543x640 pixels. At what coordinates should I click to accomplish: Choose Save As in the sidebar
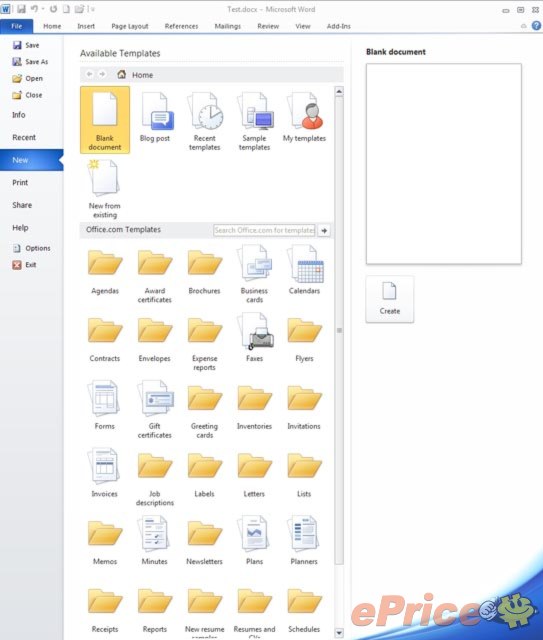point(31,62)
